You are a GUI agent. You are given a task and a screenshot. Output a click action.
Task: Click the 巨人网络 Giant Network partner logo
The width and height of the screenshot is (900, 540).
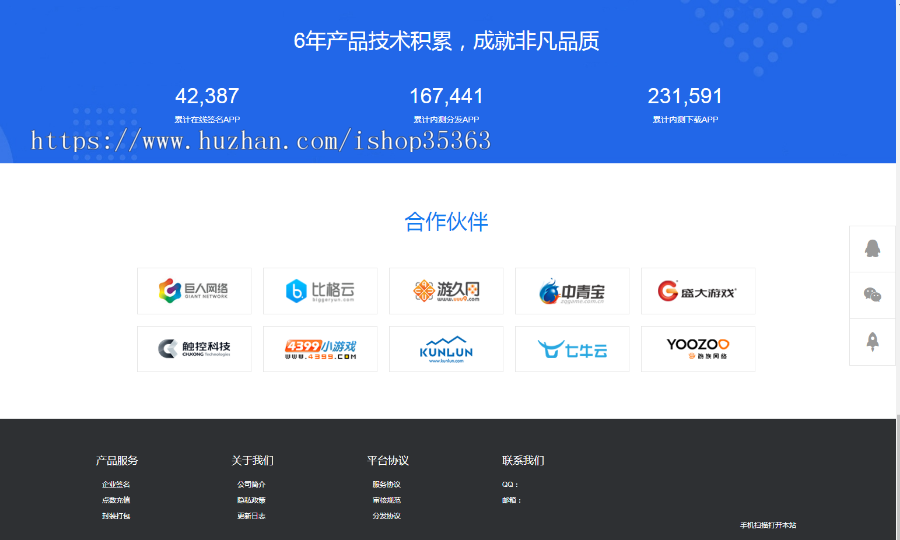coord(194,291)
